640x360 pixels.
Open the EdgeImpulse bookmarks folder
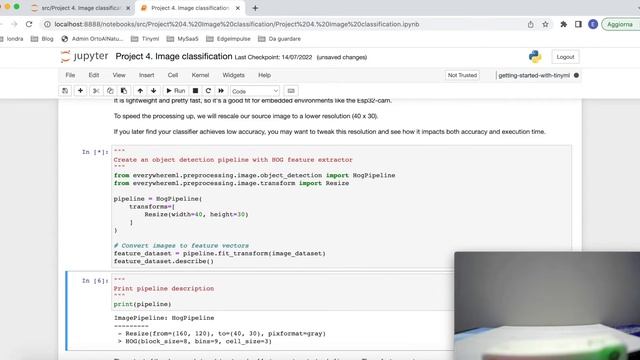[227, 39]
